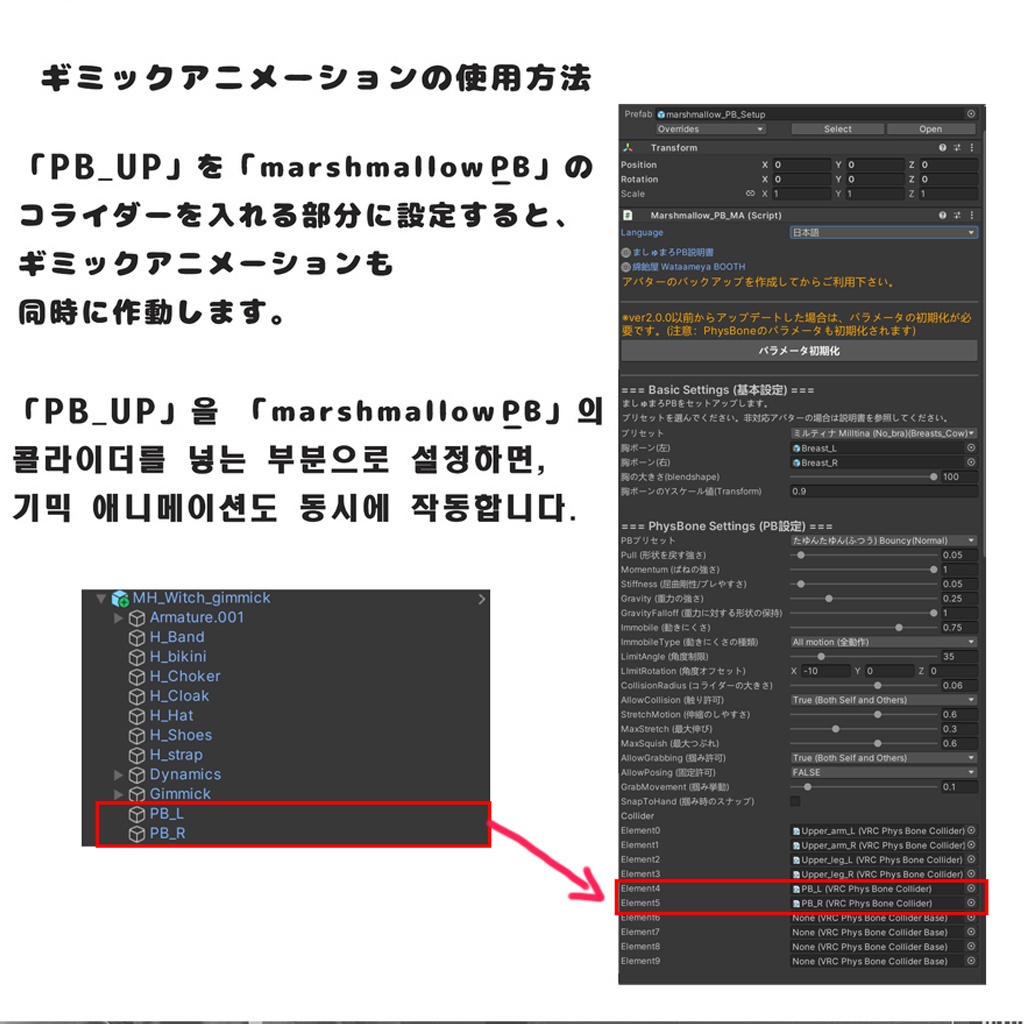This screenshot has height=1024, width=1024.
Task: Select the H_Band object in hierarchy
Action: pyautogui.click(x=177, y=637)
